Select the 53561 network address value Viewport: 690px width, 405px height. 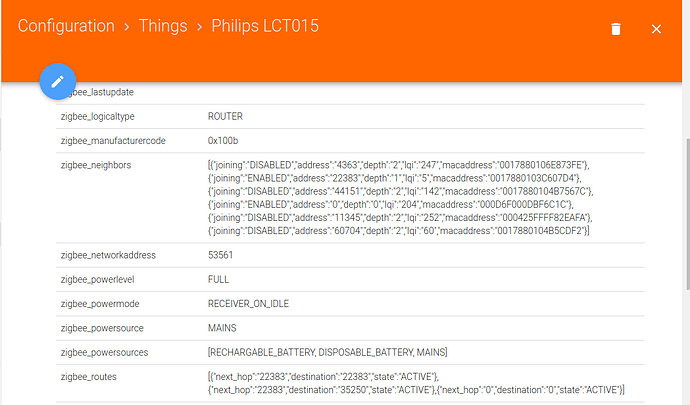pyautogui.click(x=220, y=255)
